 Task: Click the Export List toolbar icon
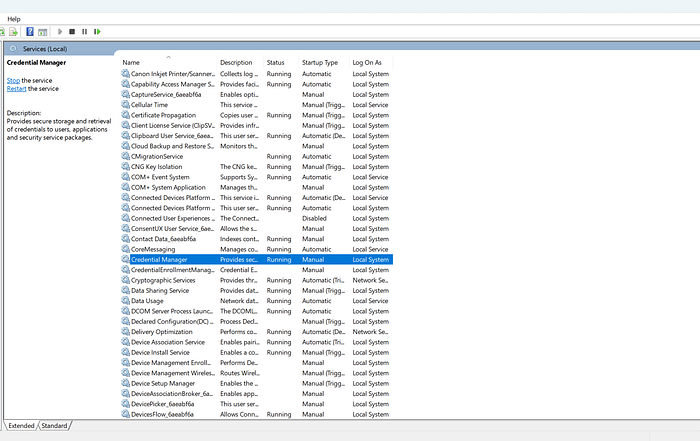coord(14,32)
